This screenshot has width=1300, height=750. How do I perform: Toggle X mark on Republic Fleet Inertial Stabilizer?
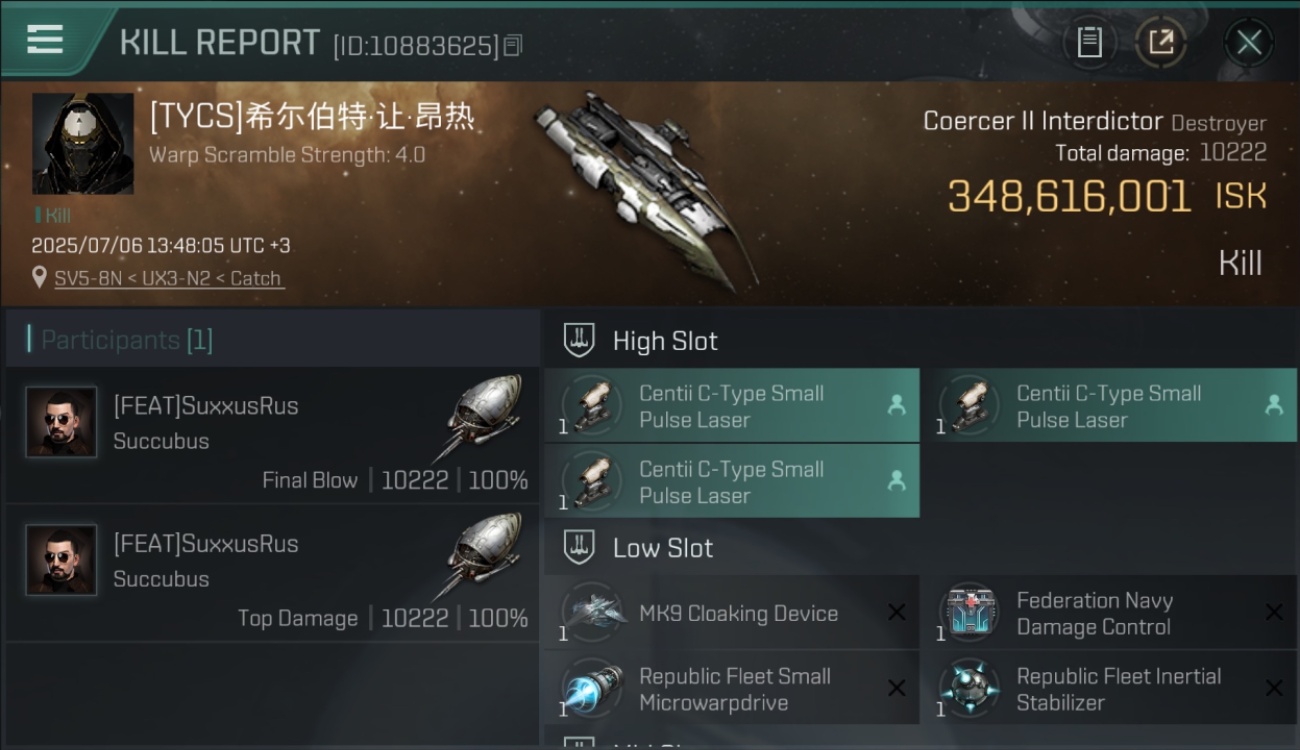[x=1273, y=688]
